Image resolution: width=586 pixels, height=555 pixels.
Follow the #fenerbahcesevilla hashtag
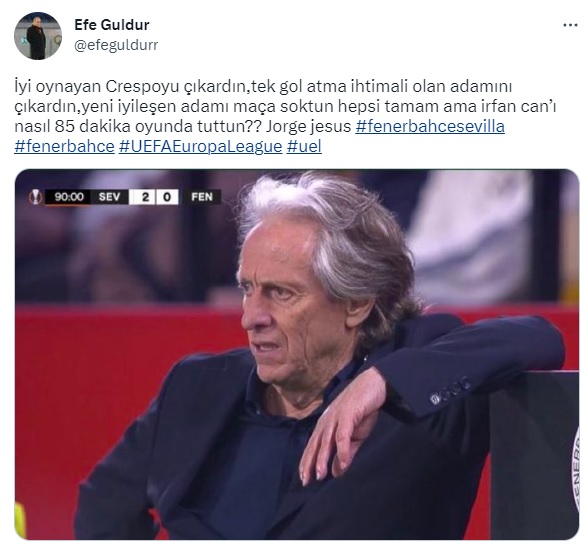(430, 126)
